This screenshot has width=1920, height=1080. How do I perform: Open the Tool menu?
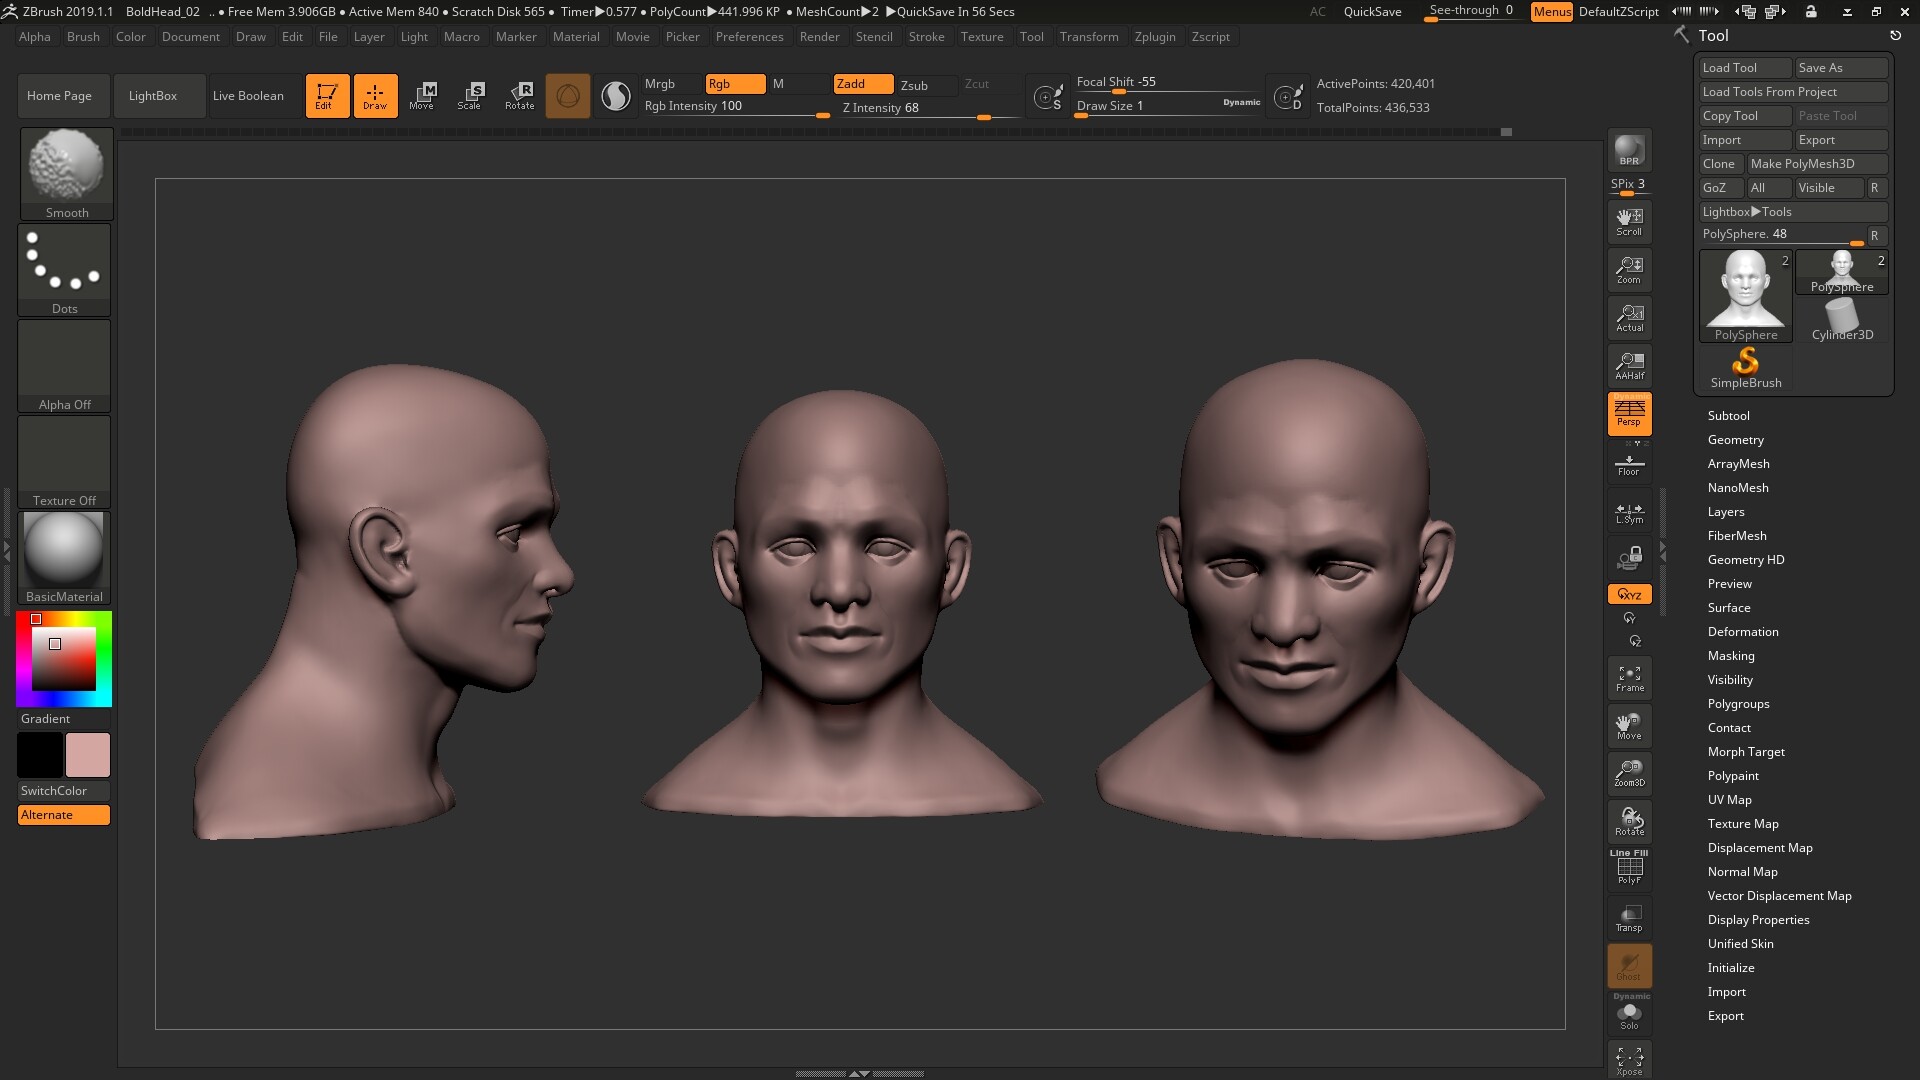coord(1030,36)
